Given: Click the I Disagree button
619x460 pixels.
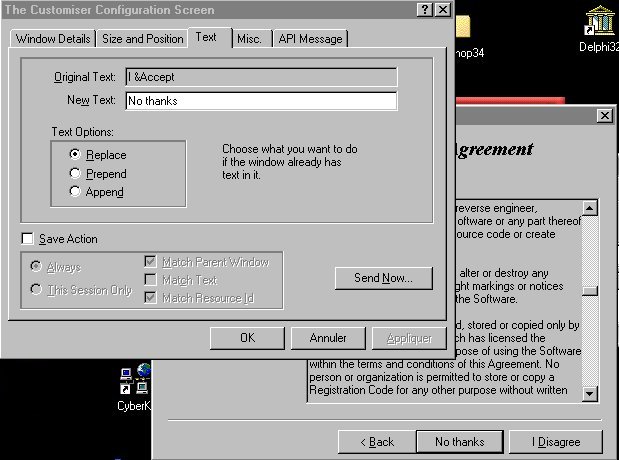Looking at the screenshot, I should coord(555,442).
